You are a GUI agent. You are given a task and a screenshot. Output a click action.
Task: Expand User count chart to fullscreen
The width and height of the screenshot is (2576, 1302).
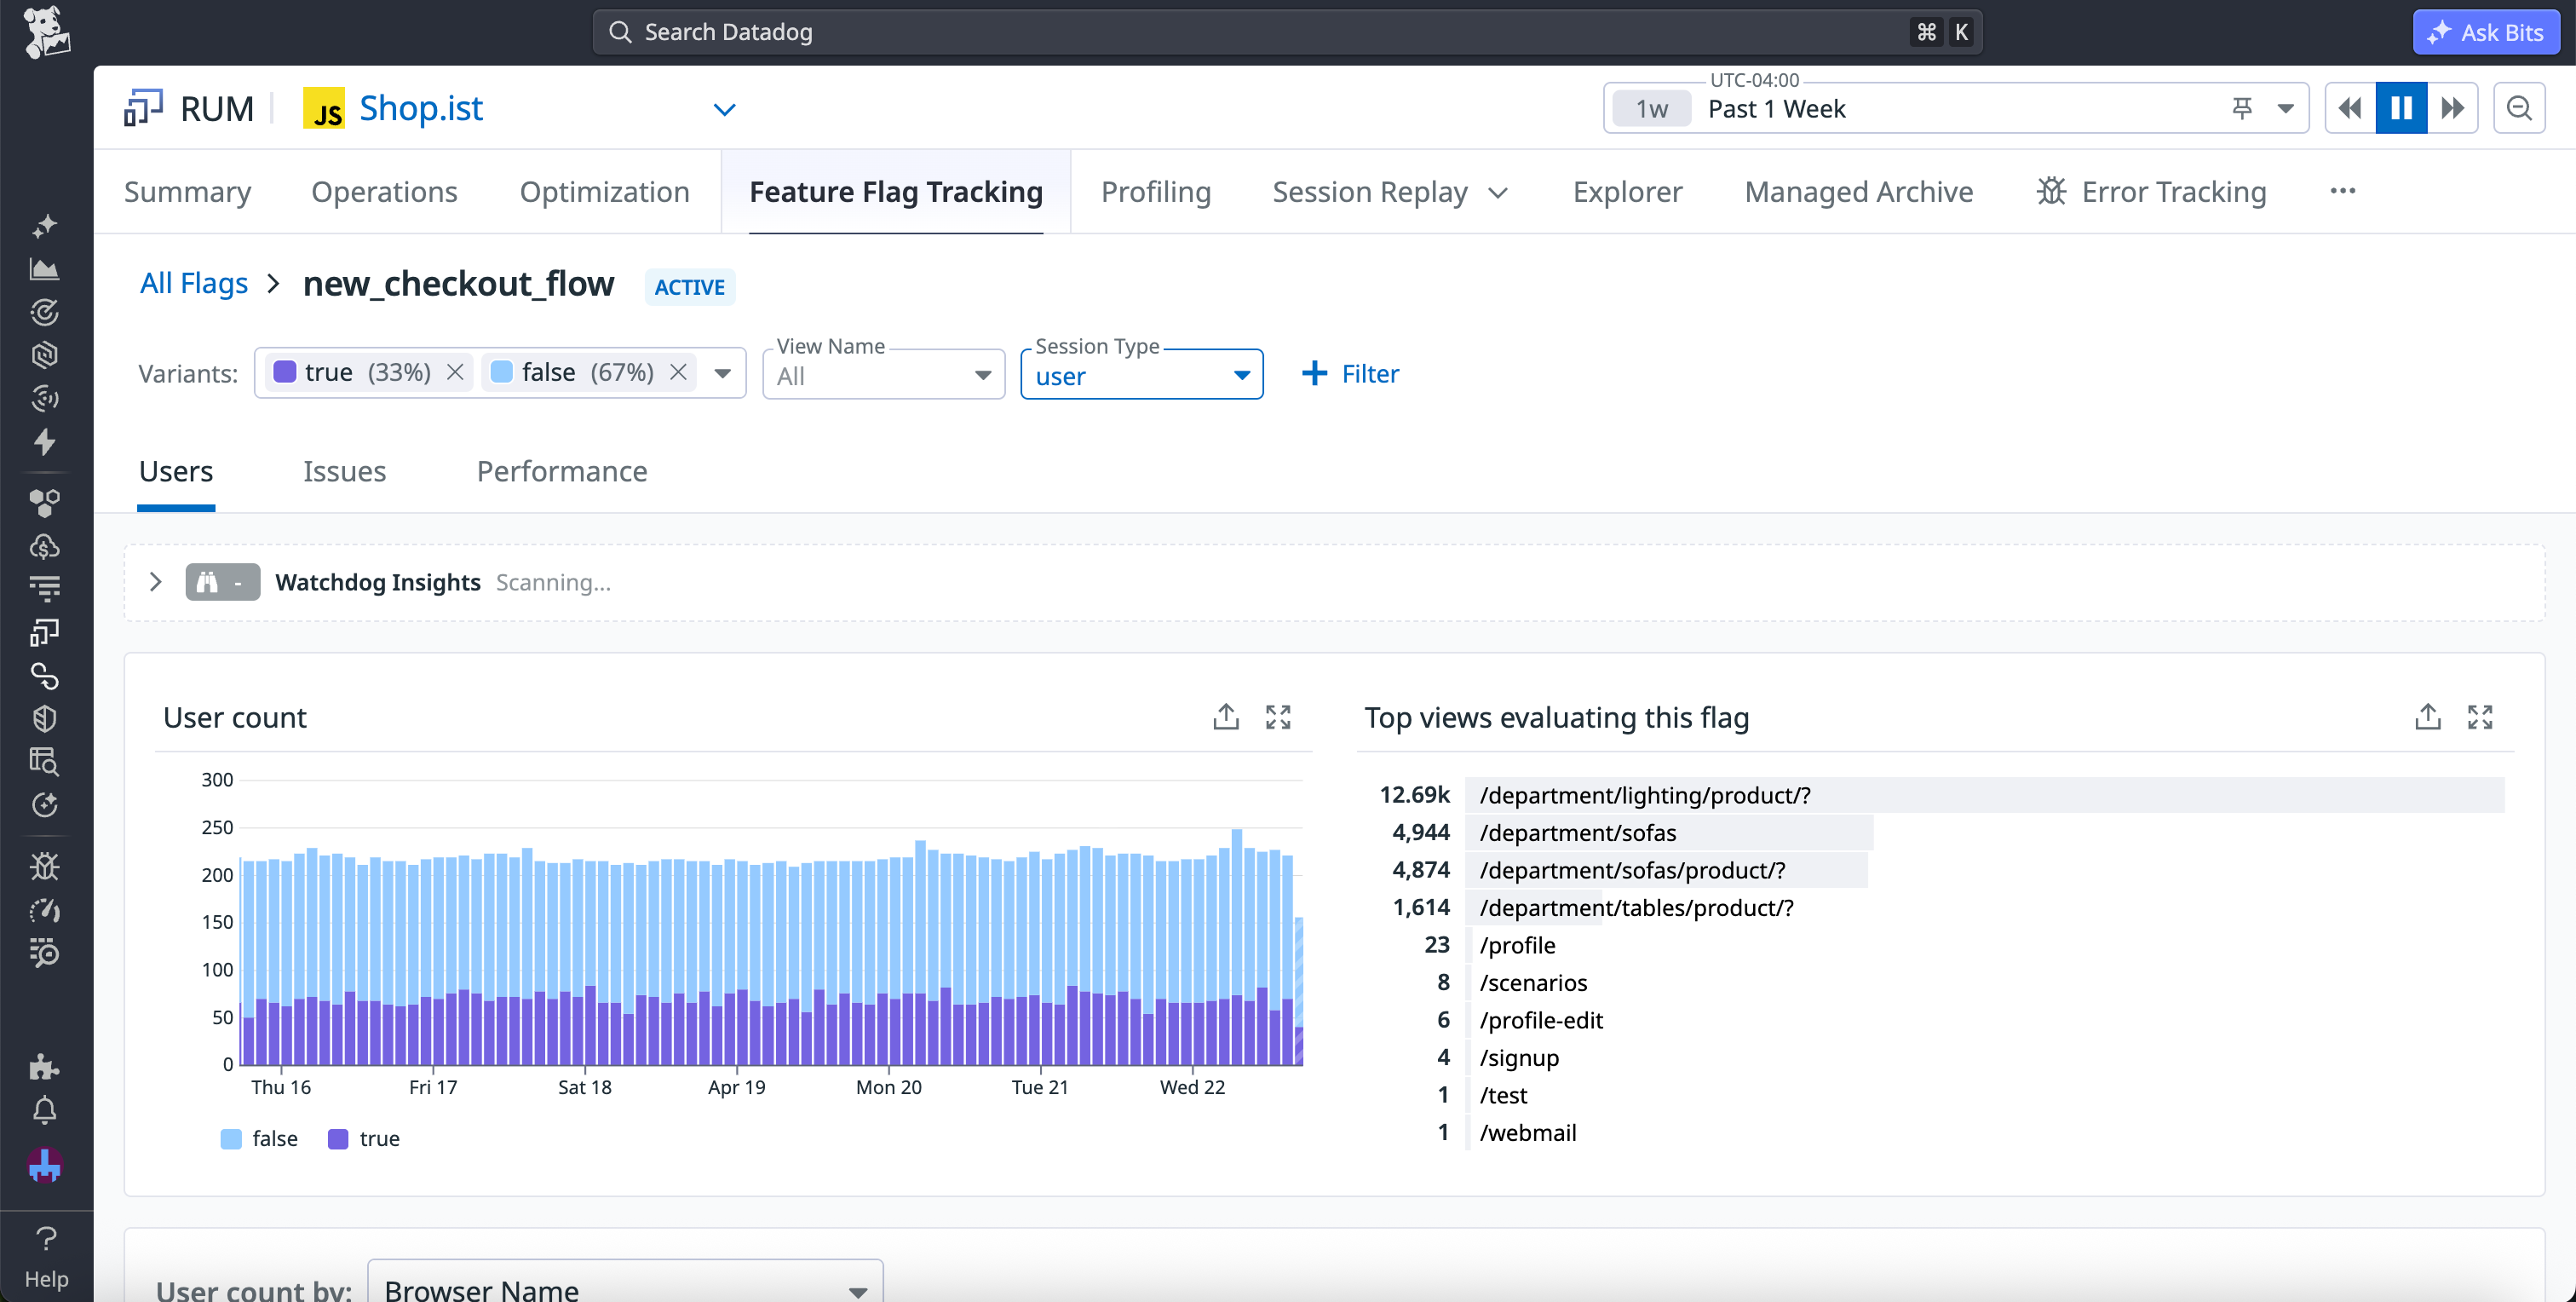tap(1278, 717)
